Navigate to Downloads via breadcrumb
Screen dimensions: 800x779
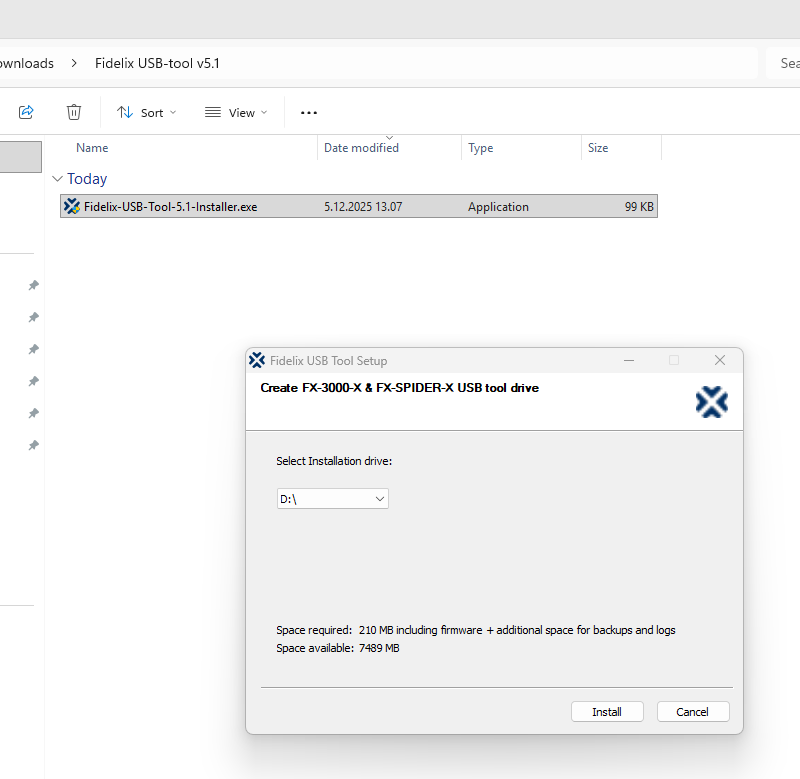27,62
